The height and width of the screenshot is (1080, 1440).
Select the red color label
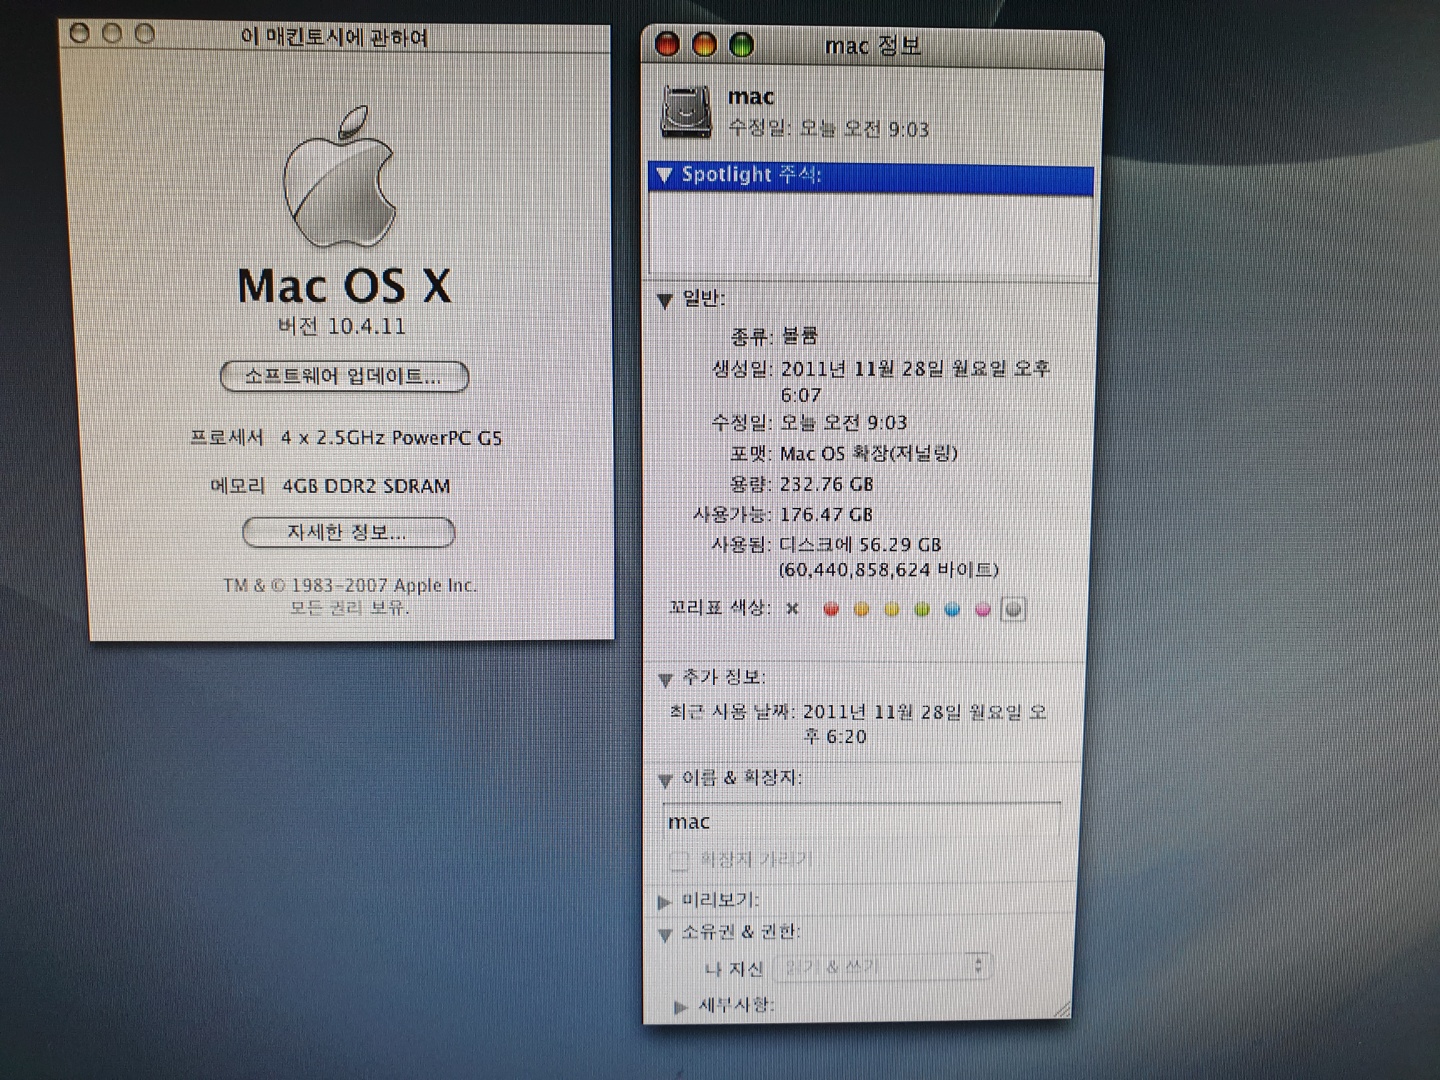tap(830, 609)
